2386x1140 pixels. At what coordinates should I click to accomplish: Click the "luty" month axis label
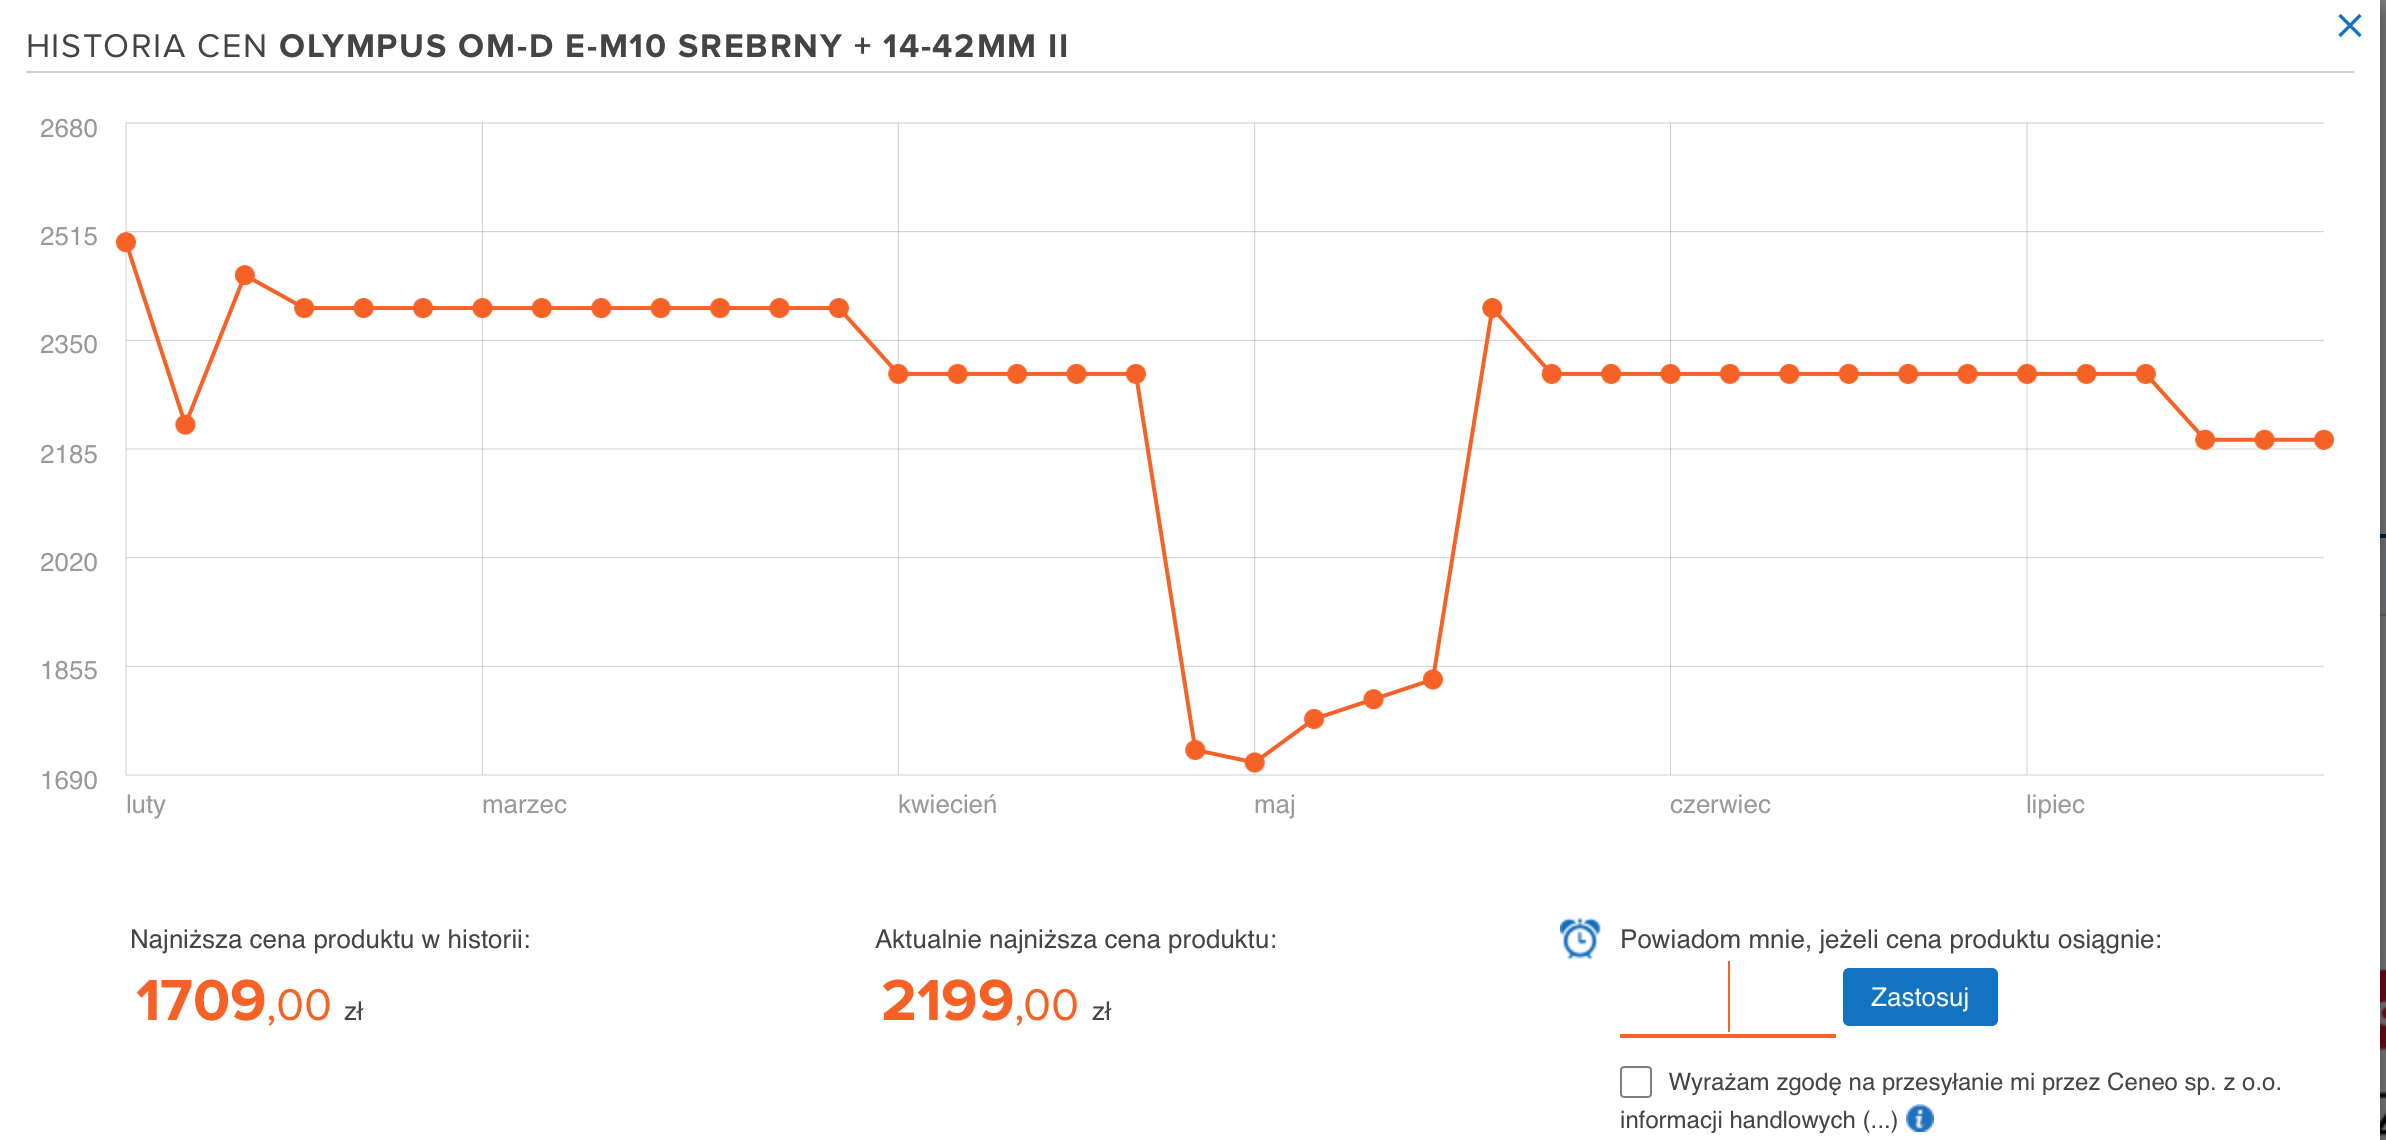pyautogui.click(x=146, y=805)
